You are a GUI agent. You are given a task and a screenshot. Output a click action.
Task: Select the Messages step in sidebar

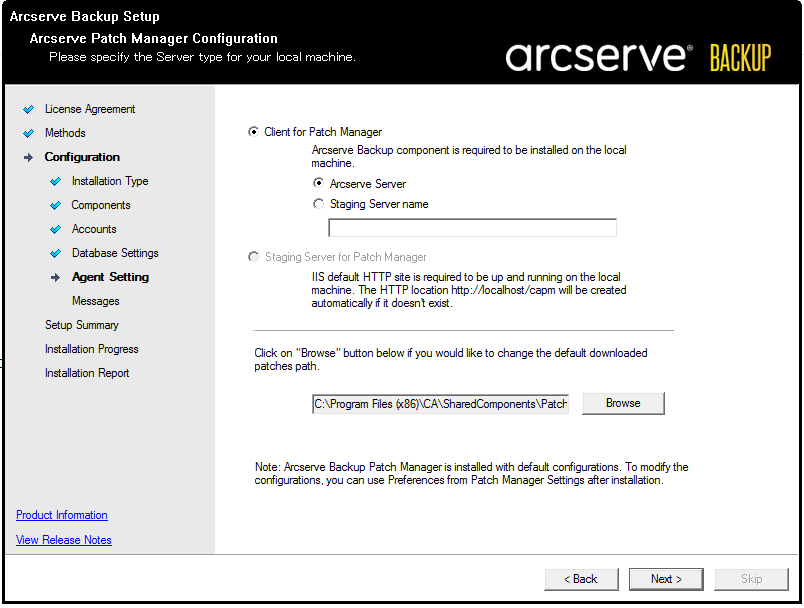click(95, 301)
